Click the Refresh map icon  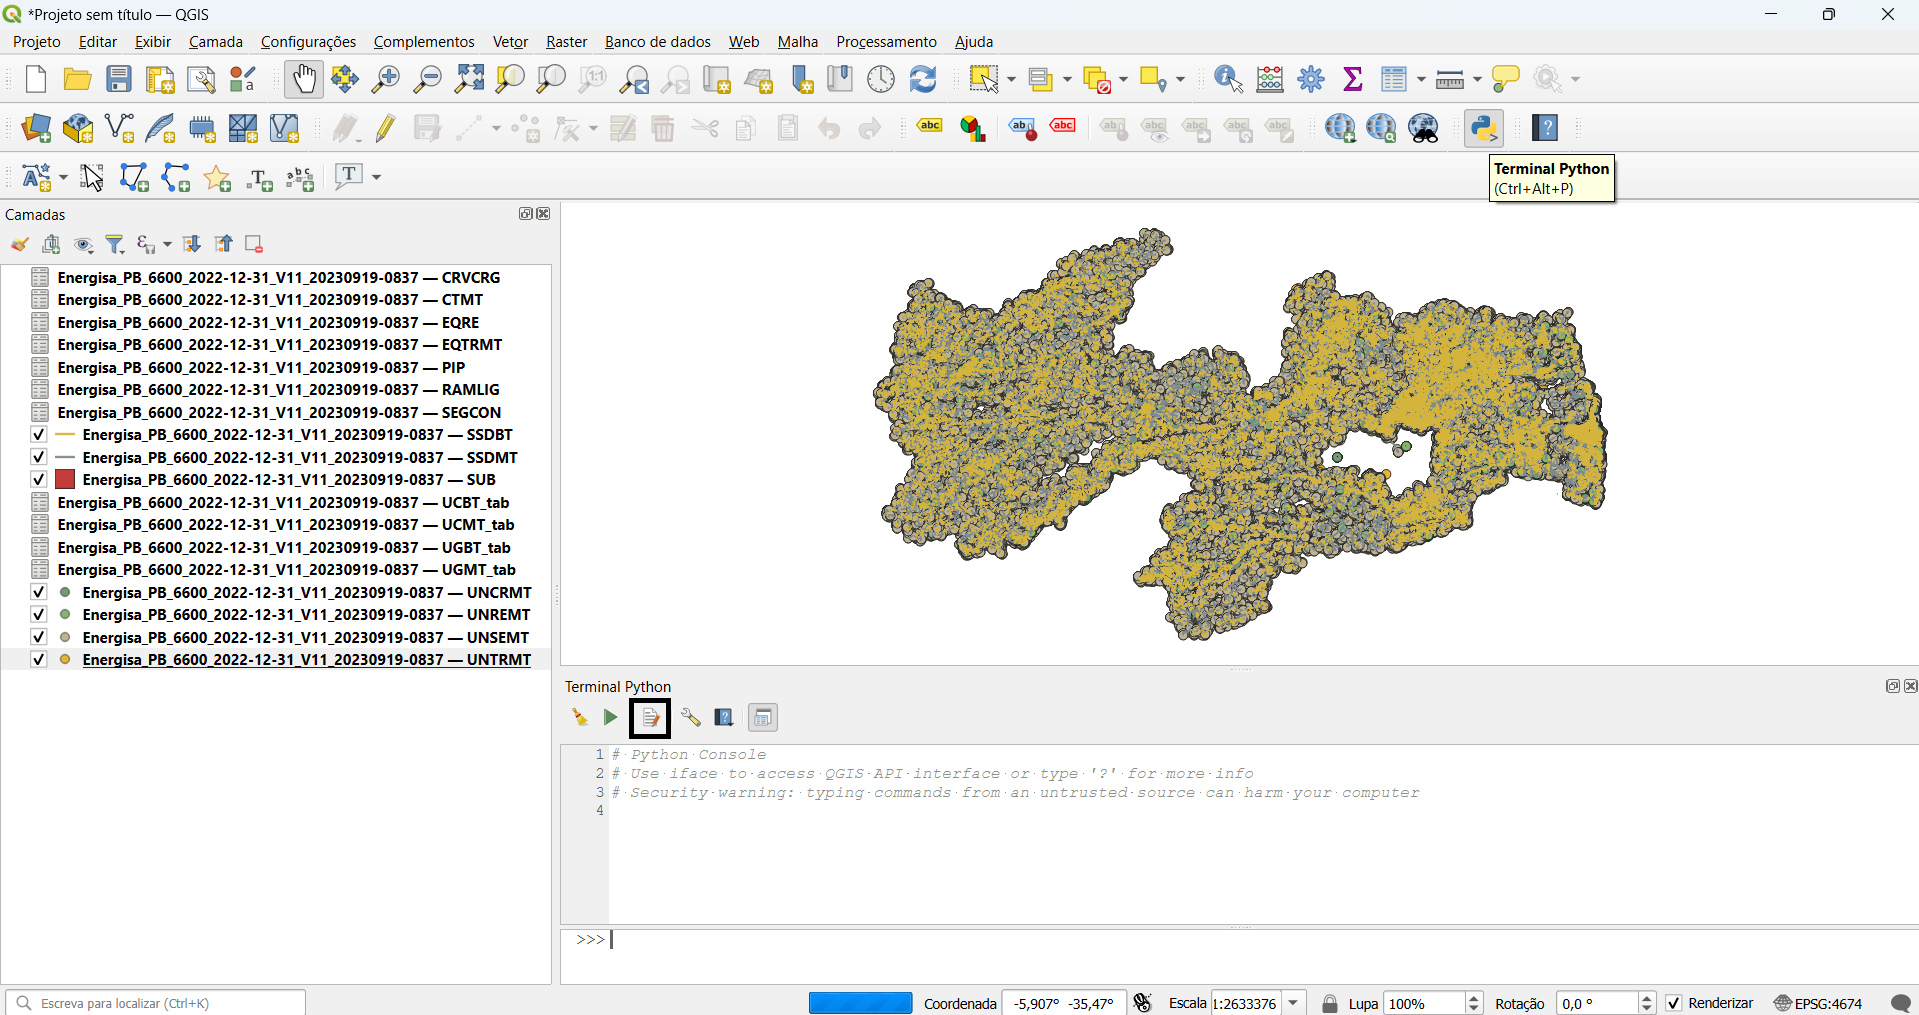click(x=922, y=79)
